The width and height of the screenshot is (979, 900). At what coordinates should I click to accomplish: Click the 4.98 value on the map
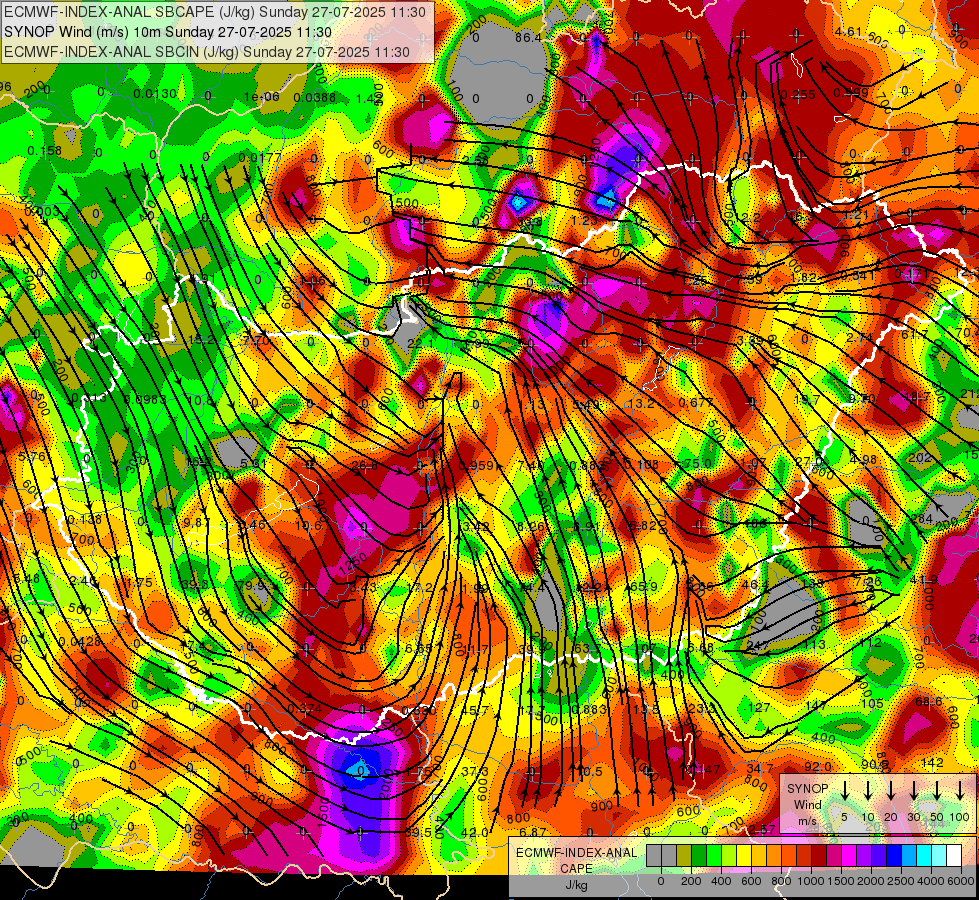click(x=863, y=459)
